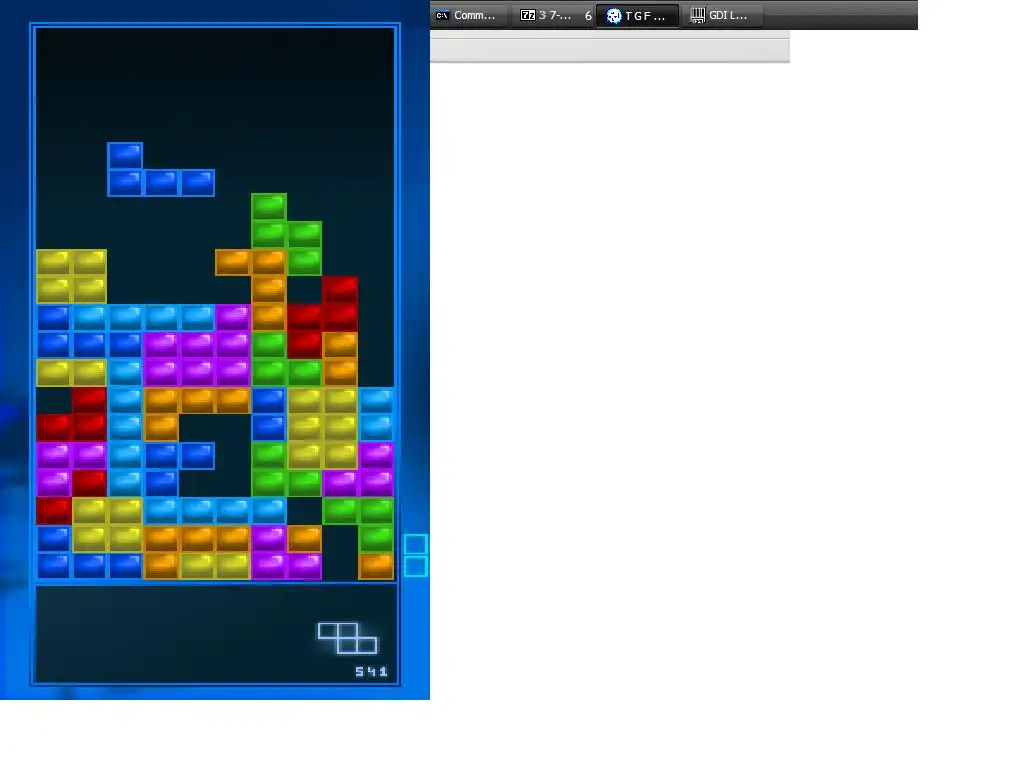Switch to the Command Prompt taskbar button
Image resolution: width=1024 pixels, height=768 pixels.
467,15
